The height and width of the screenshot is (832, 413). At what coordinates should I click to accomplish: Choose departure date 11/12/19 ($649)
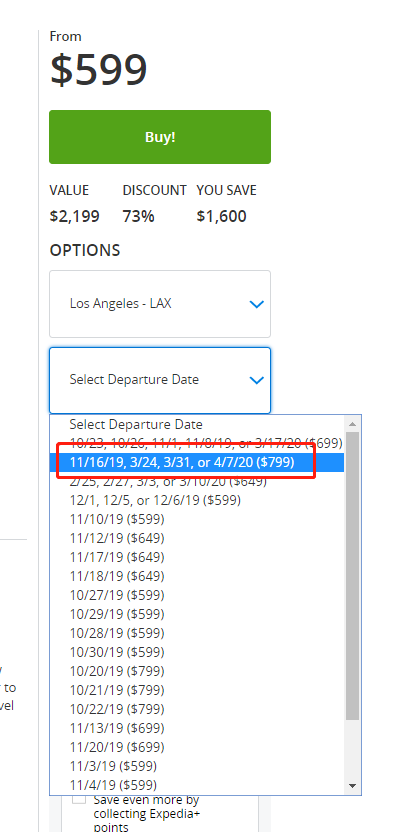197,539
